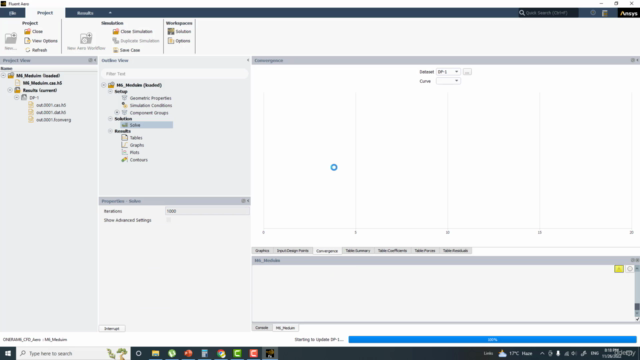Click the Interrupt button
The height and width of the screenshot is (360, 640).
(x=112, y=329)
